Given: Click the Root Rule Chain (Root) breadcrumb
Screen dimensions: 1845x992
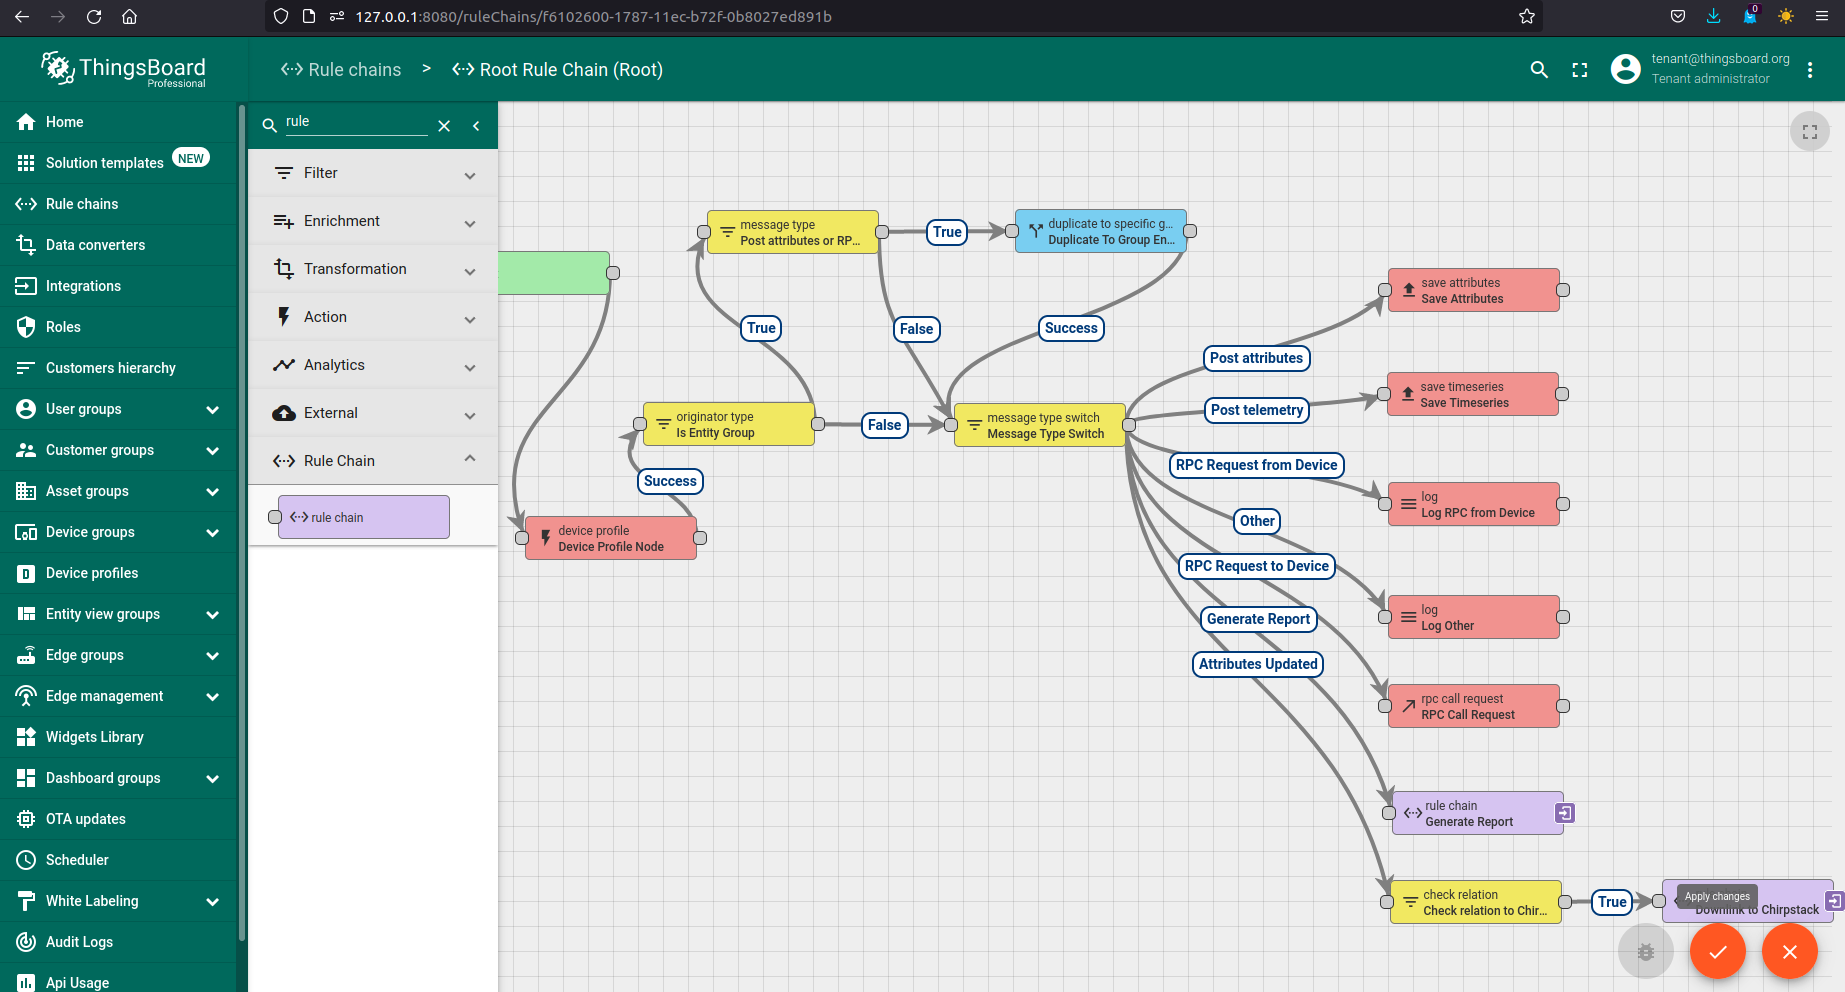Looking at the screenshot, I should click(x=558, y=69).
